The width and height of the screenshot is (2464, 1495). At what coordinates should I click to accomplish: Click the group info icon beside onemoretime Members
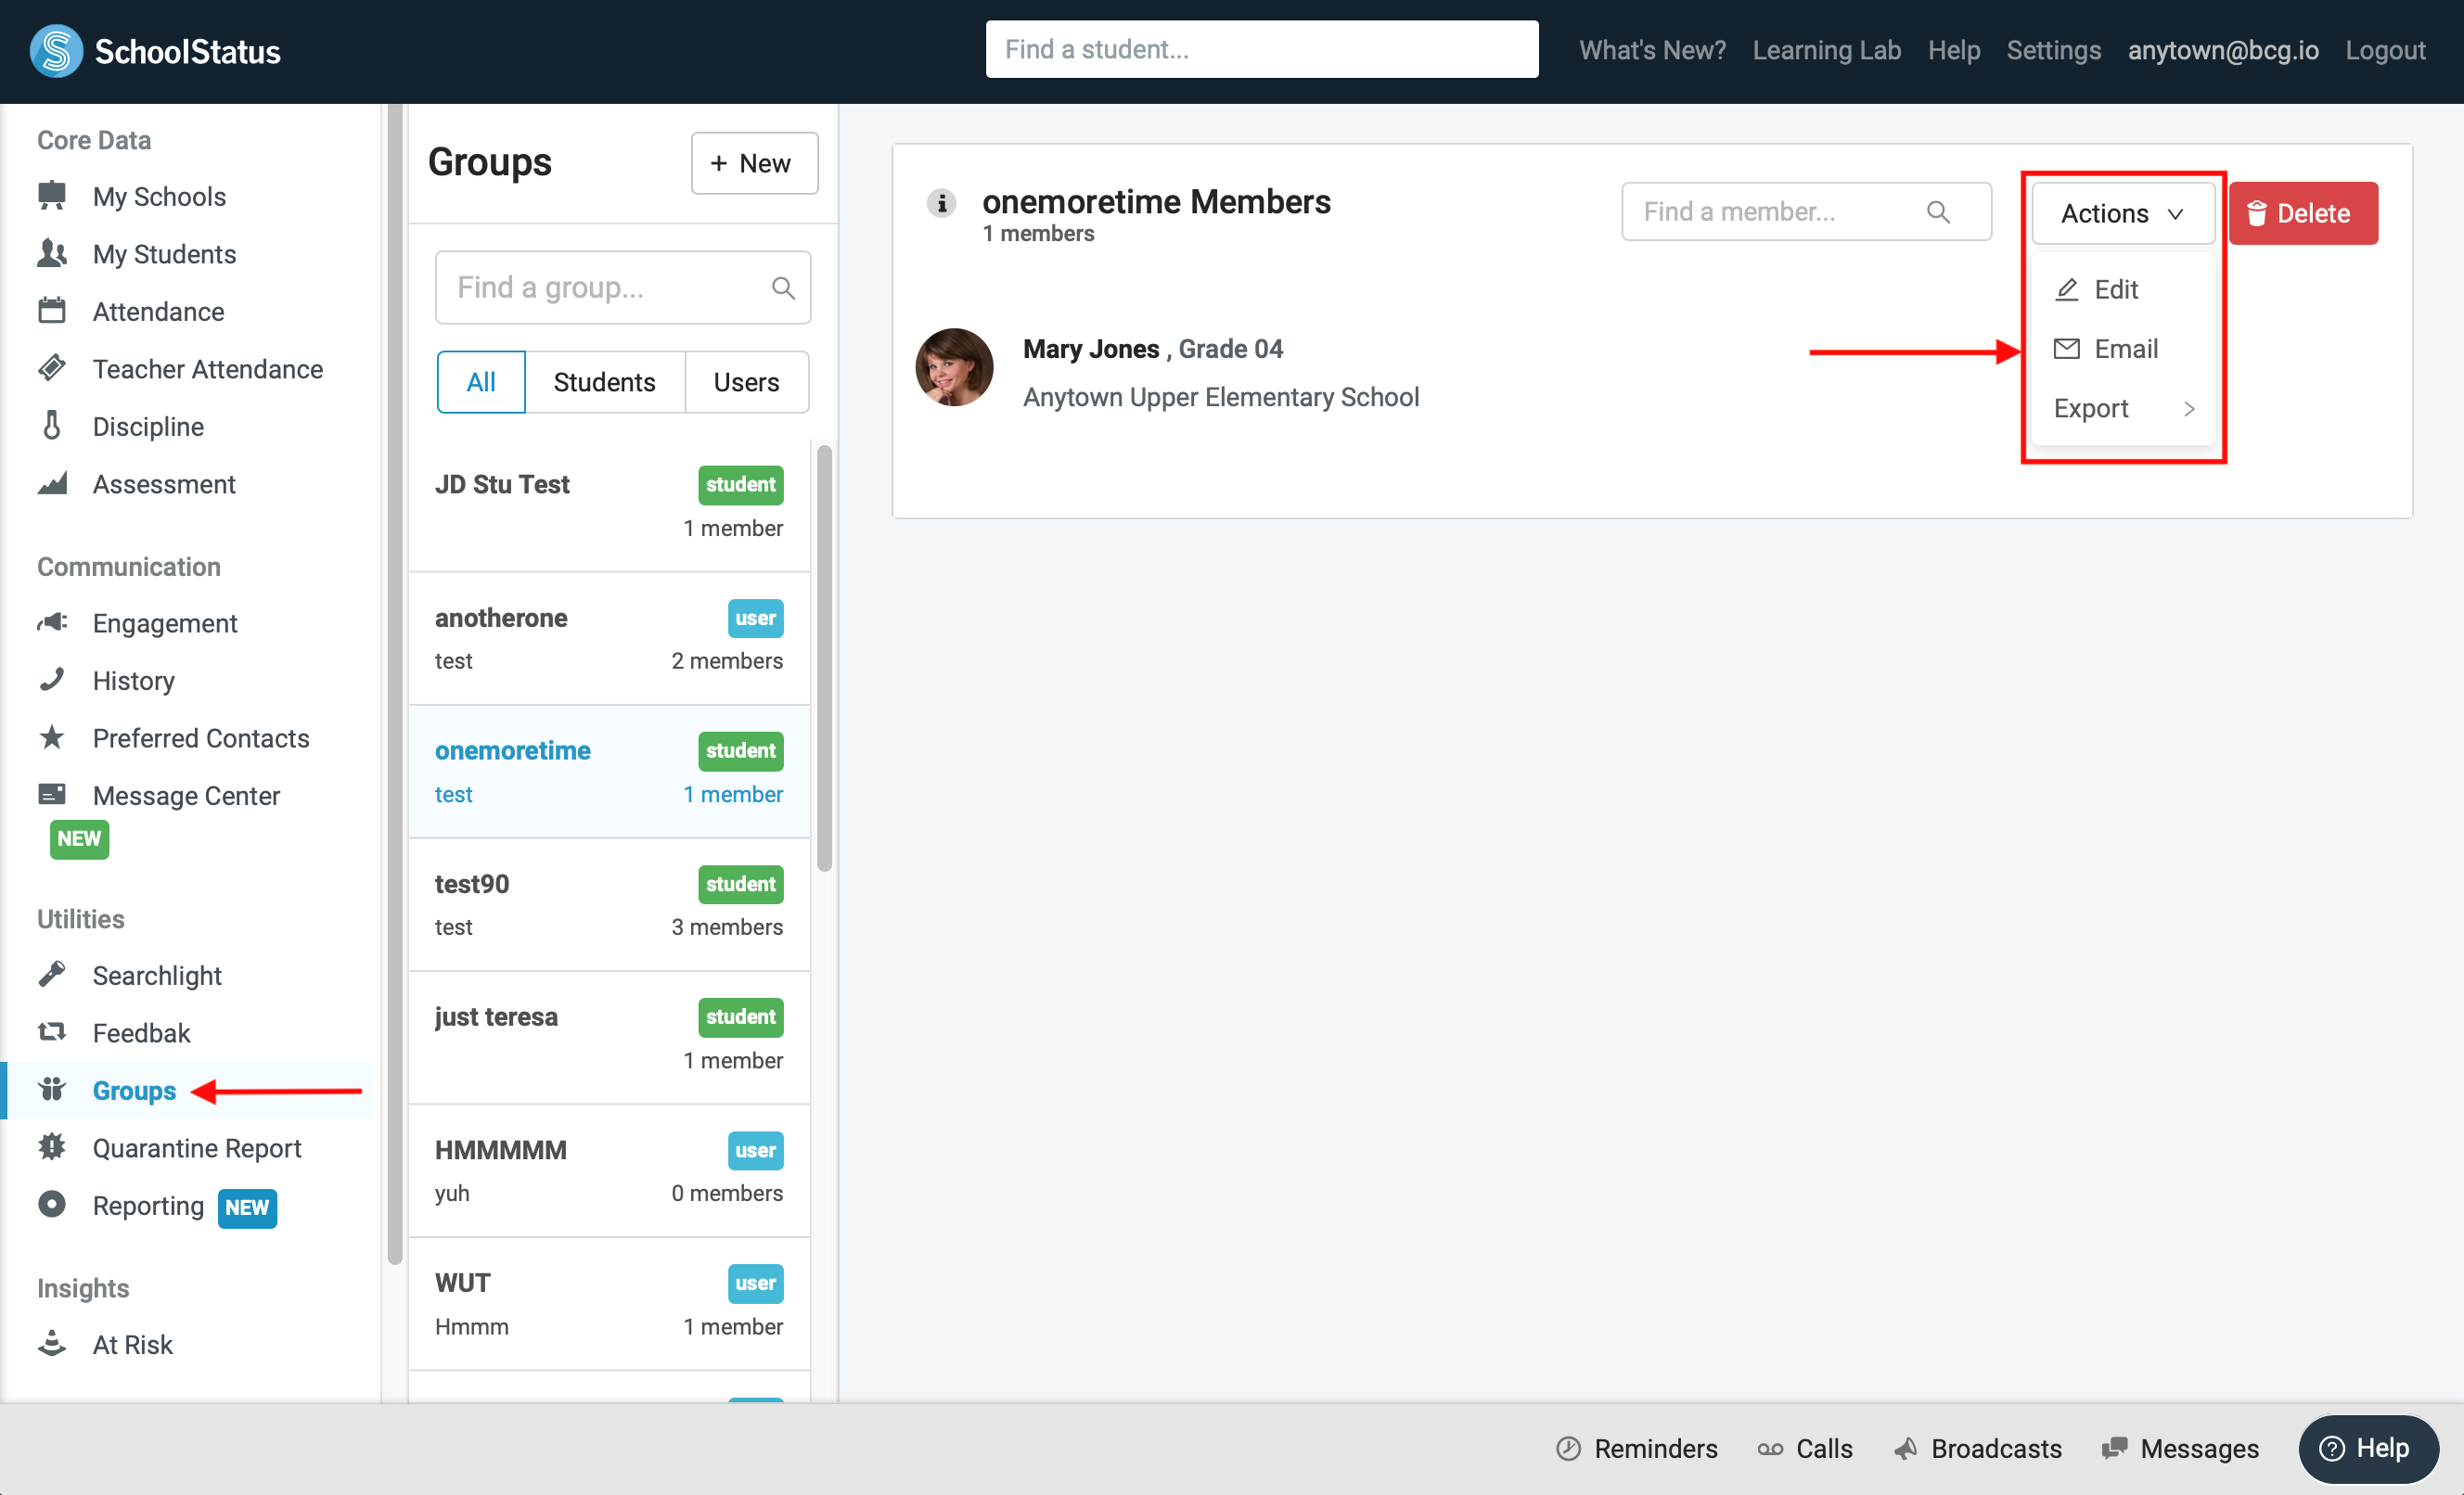coord(941,203)
